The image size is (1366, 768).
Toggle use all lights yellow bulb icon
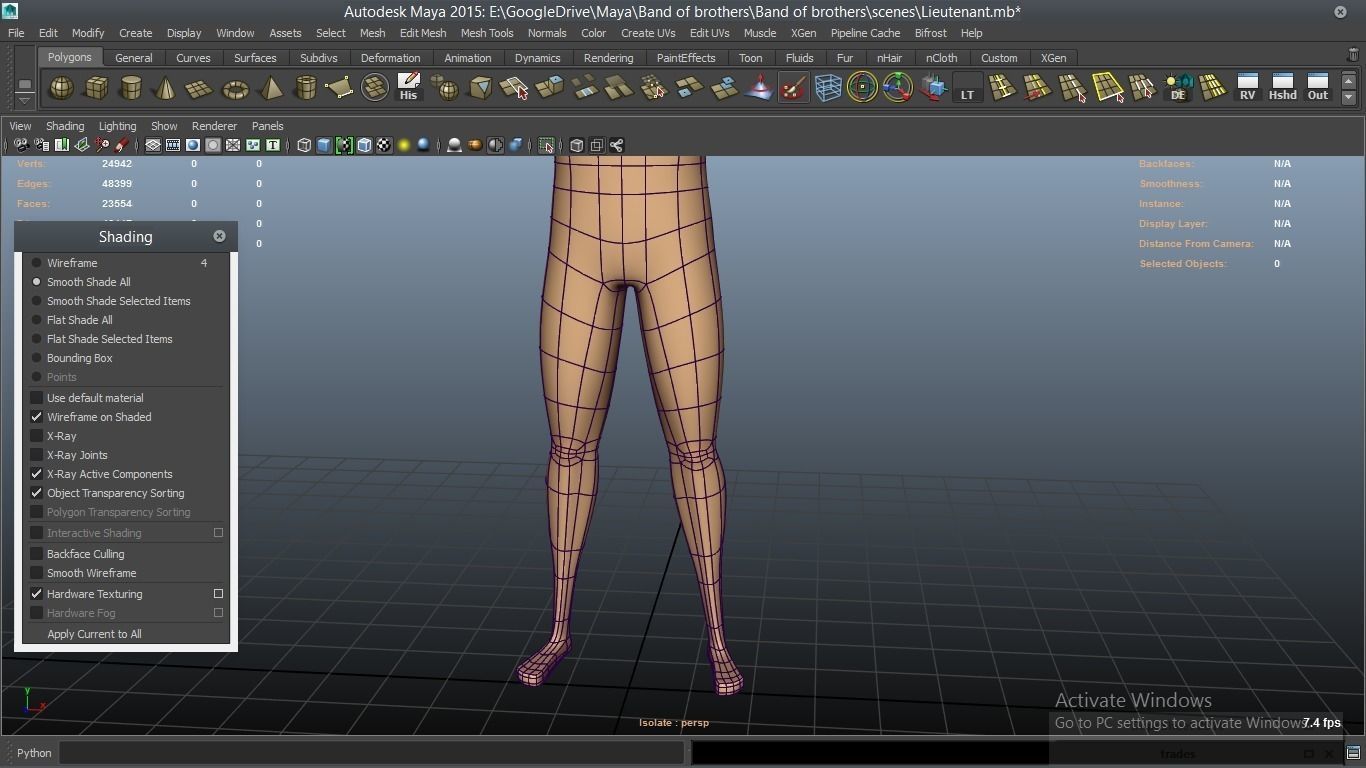[404, 146]
